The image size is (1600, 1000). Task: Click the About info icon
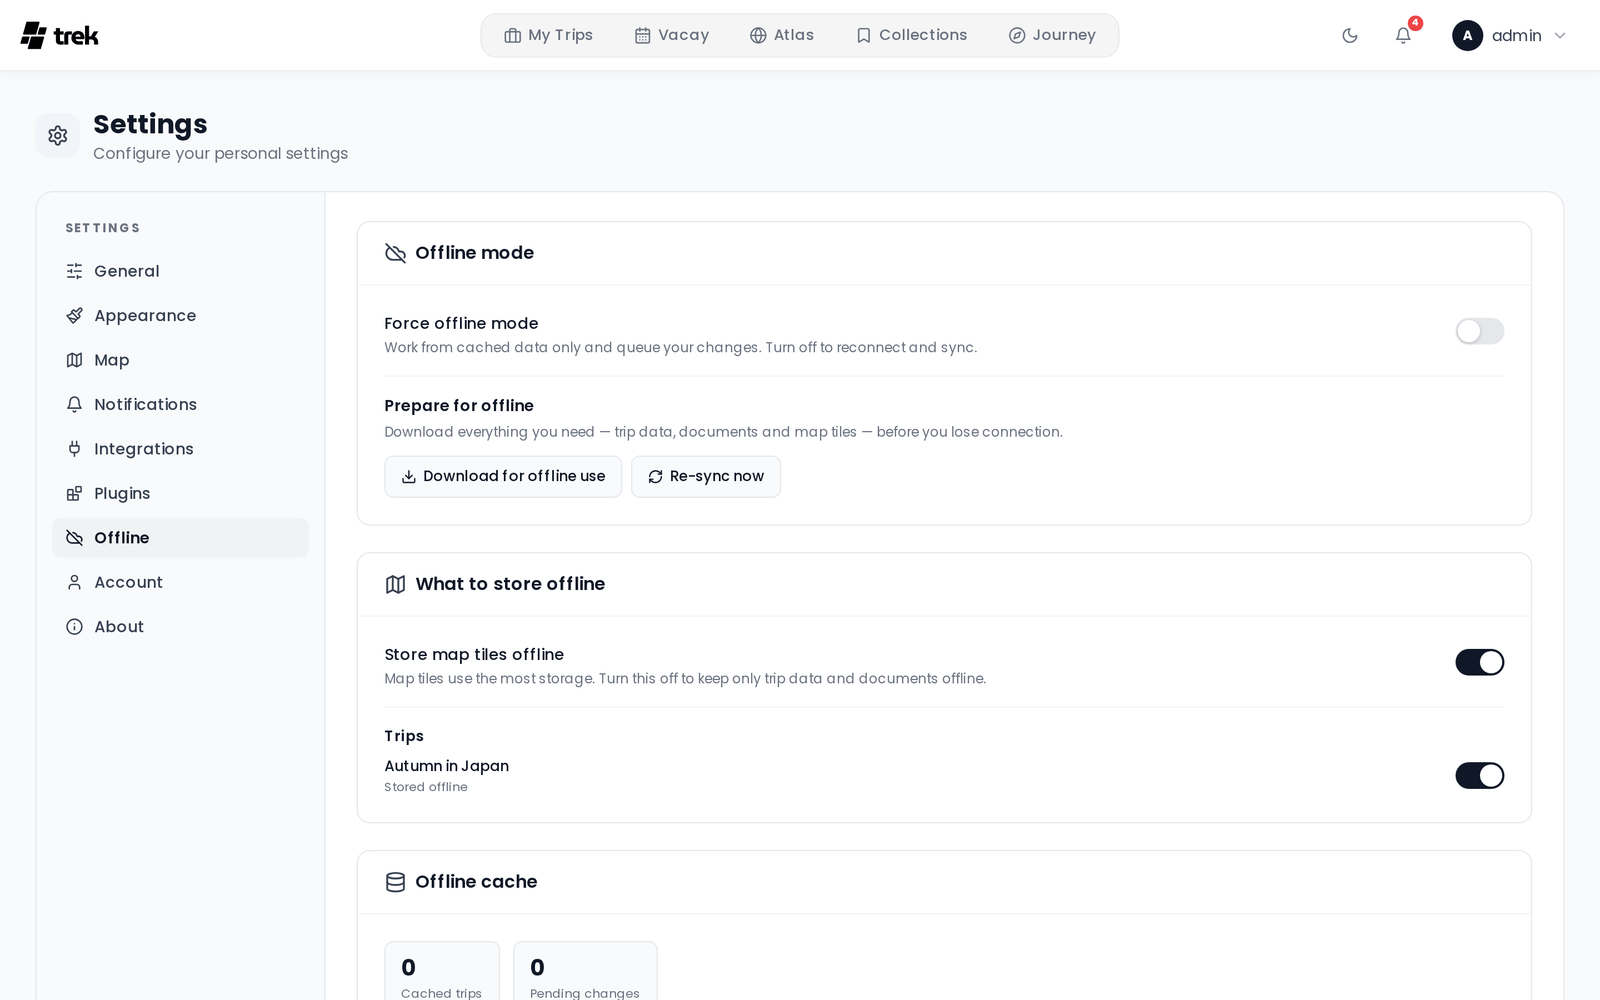pyautogui.click(x=74, y=627)
